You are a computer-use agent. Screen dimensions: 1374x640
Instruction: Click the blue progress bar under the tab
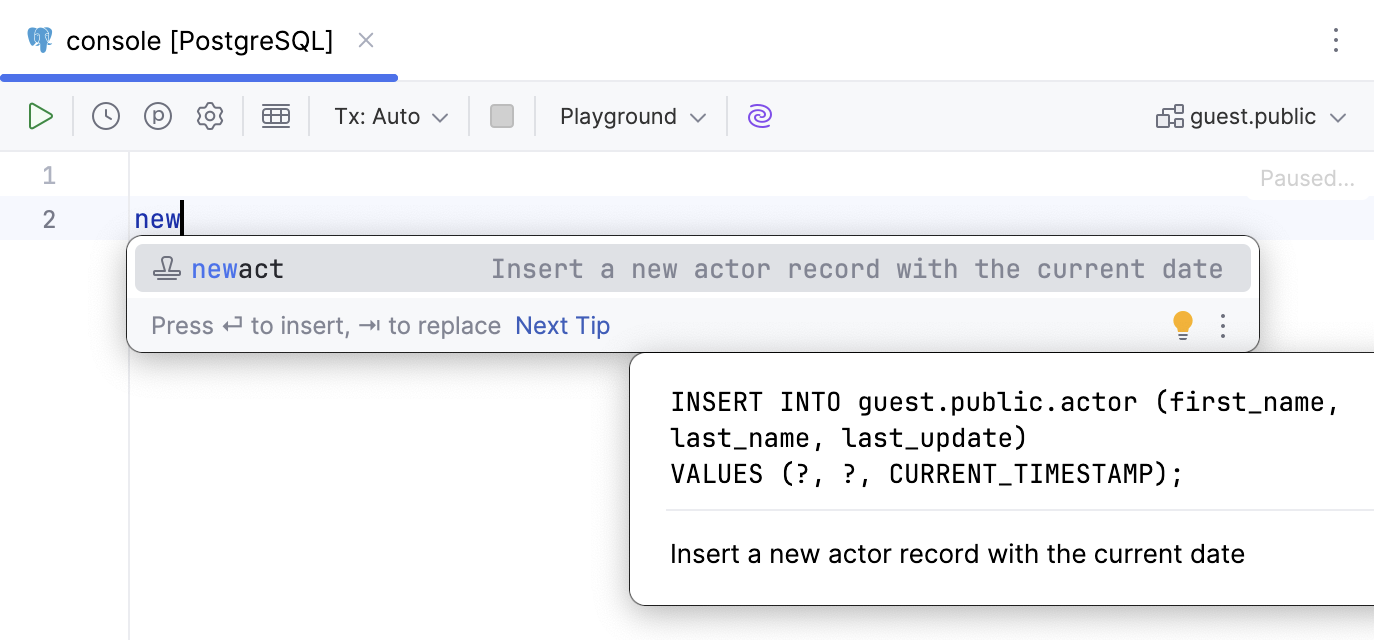(x=198, y=76)
